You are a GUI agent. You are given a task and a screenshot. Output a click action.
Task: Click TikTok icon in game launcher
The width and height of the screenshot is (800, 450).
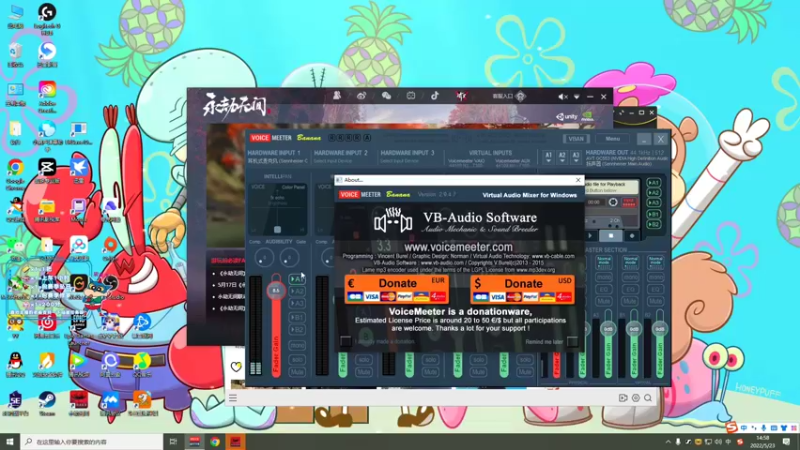[x=435, y=96]
